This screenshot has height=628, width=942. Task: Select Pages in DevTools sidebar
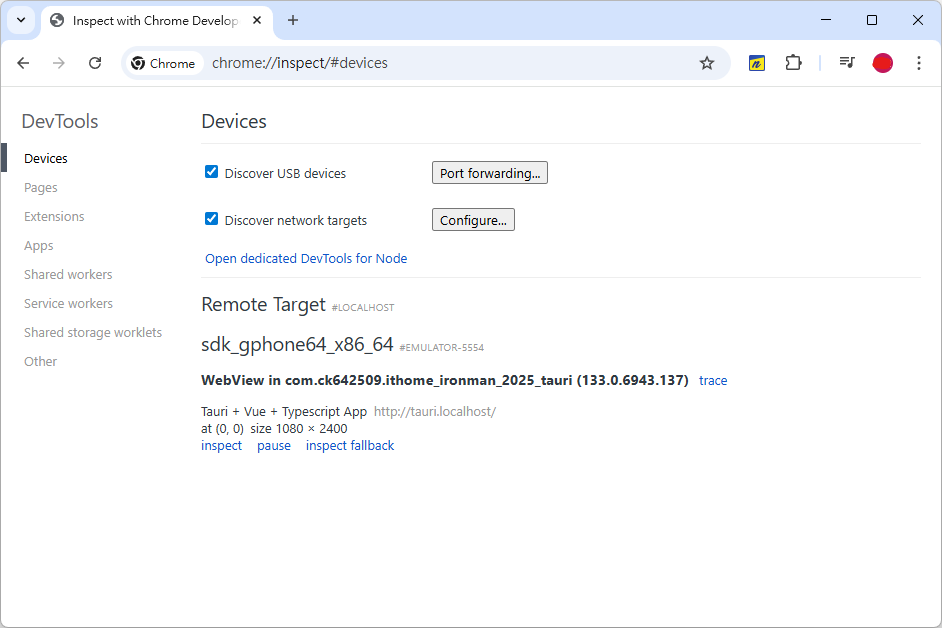[x=41, y=187]
